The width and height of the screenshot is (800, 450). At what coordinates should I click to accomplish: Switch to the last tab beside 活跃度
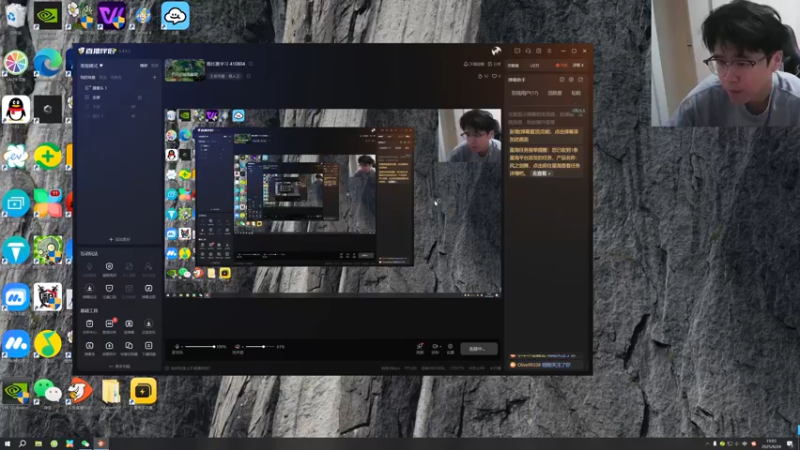576,93
